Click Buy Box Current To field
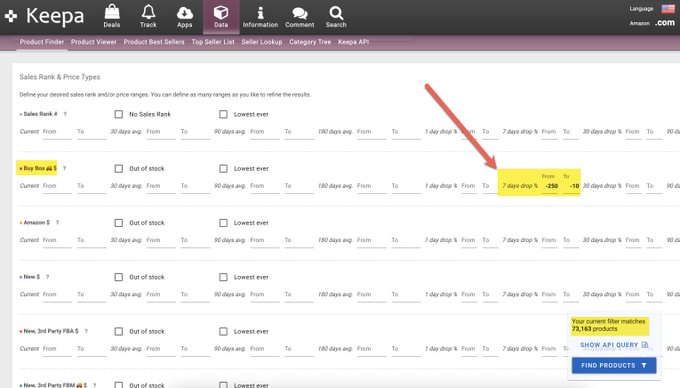Screen dimensions: 680x388 pyautogui.click(x=92, y=186)
